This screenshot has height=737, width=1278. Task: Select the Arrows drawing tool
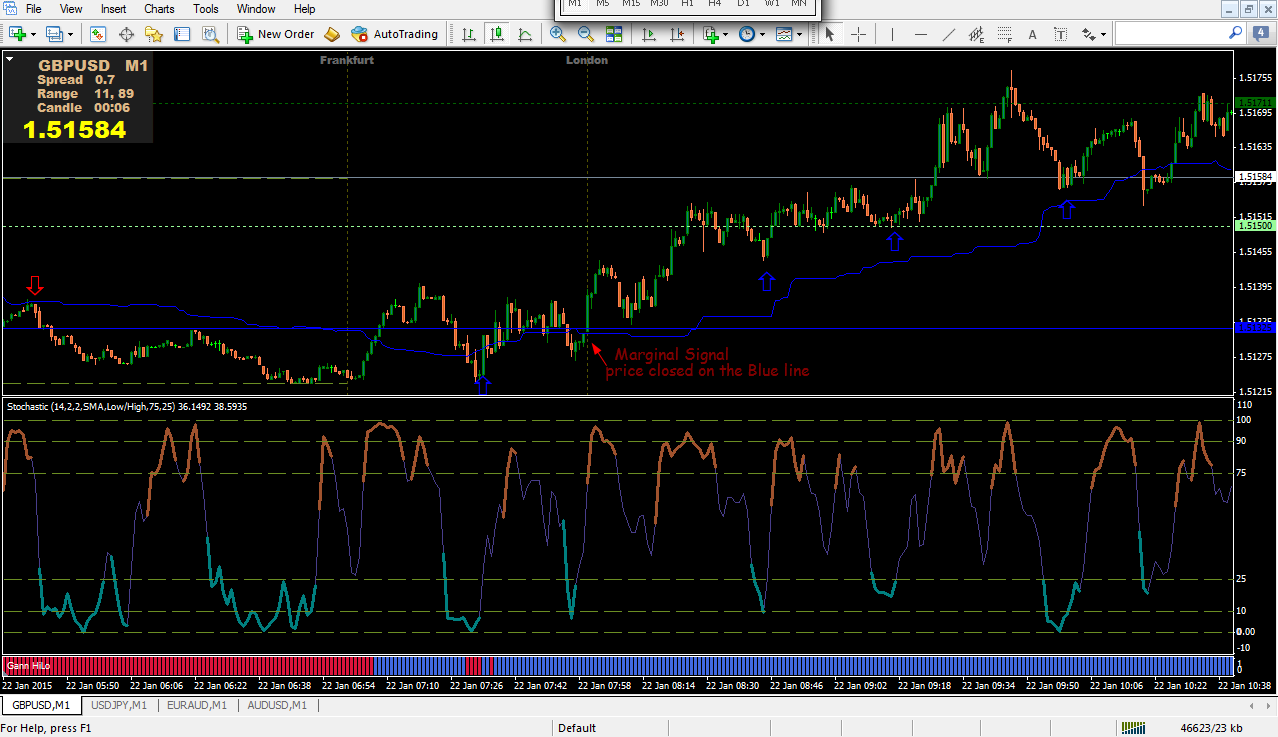pos(1089,34)
